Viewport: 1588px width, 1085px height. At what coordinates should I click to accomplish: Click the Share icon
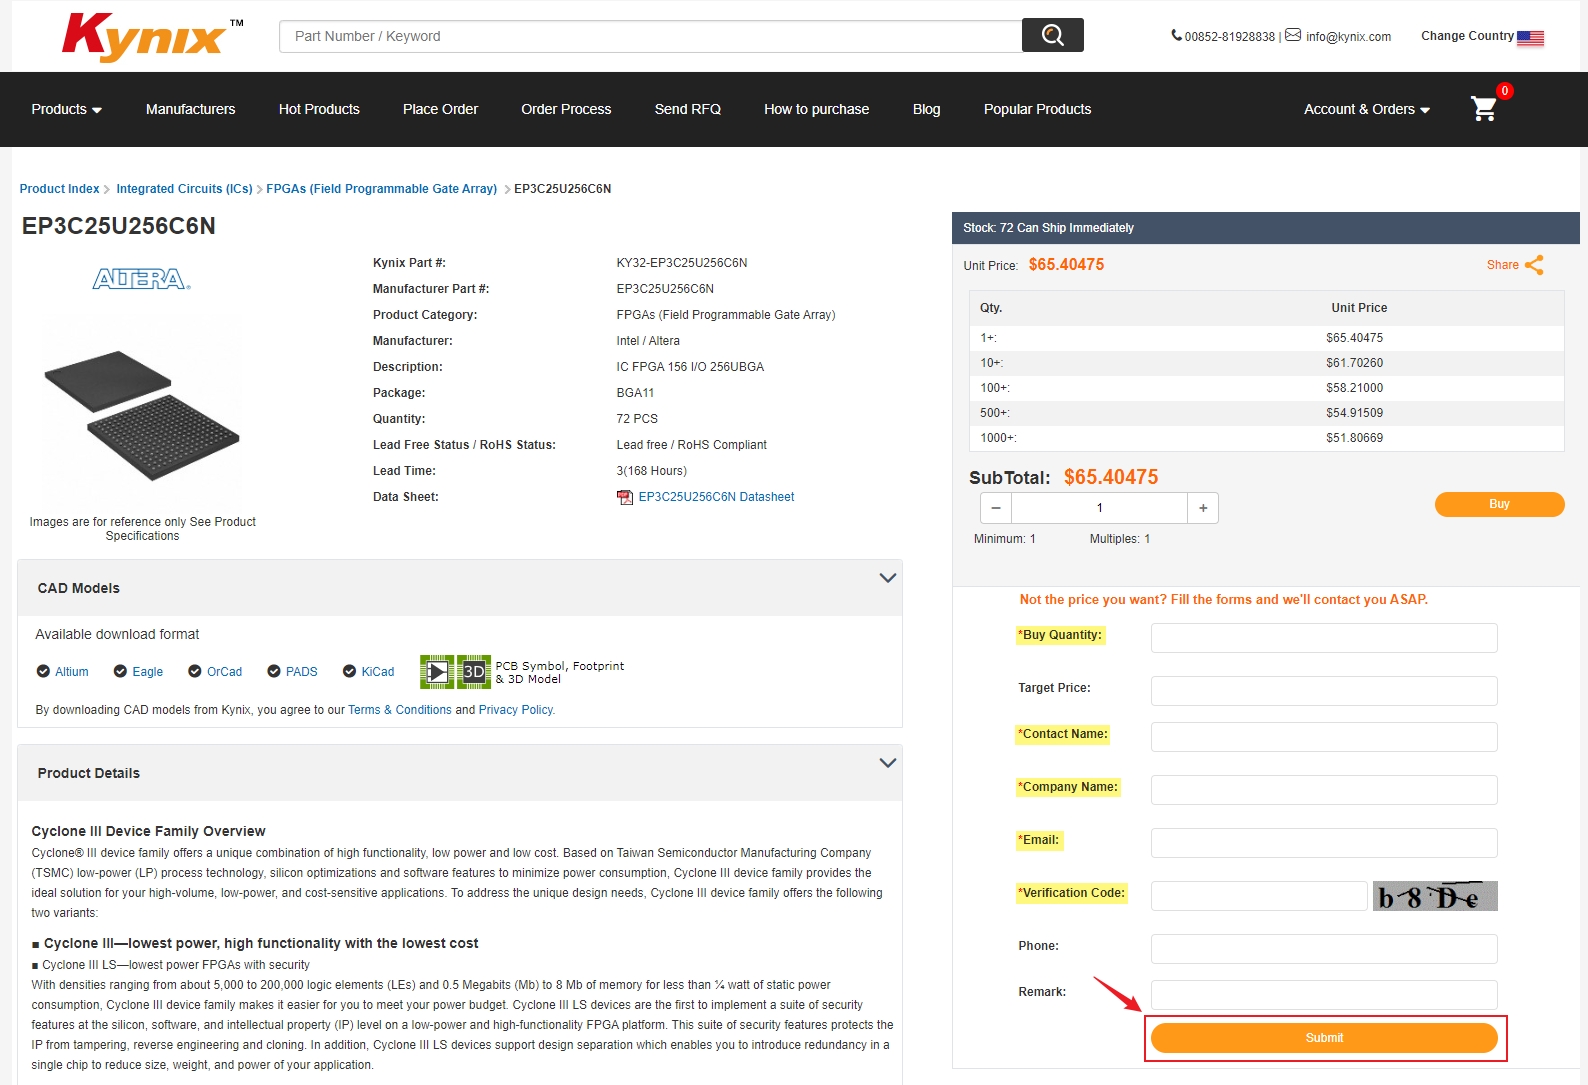point(1534,265)
